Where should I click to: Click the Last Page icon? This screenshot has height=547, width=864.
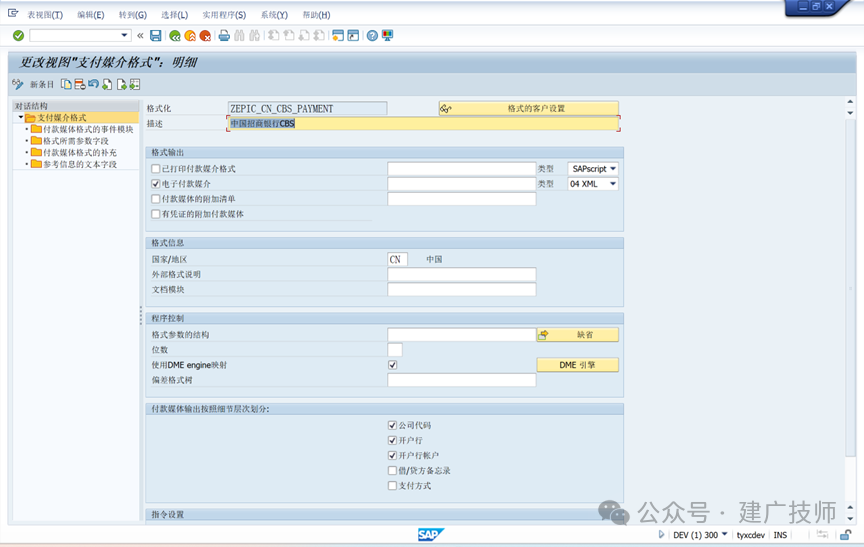click(319, 36)
